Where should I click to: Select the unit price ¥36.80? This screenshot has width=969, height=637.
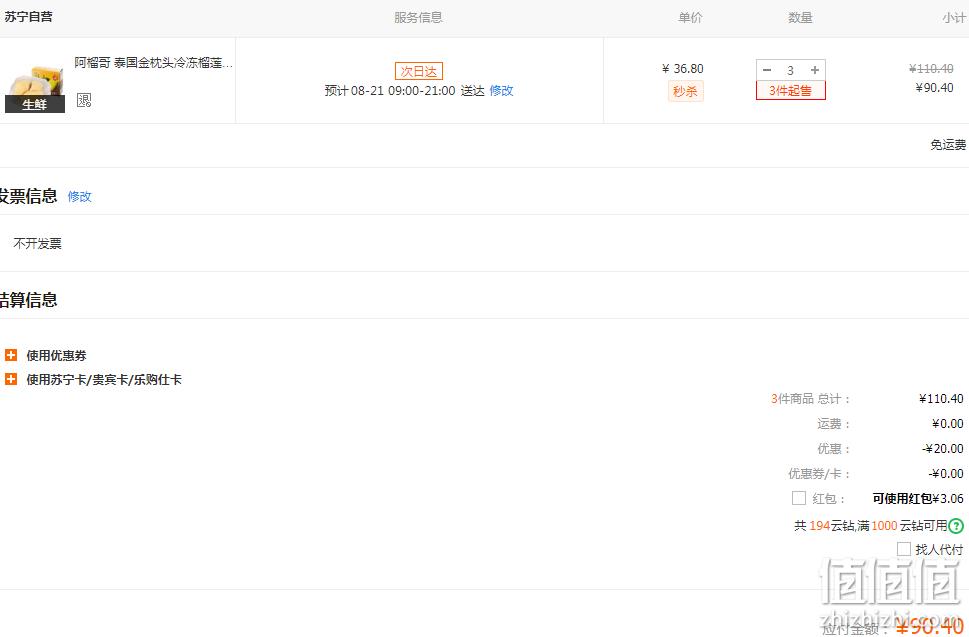682,69
